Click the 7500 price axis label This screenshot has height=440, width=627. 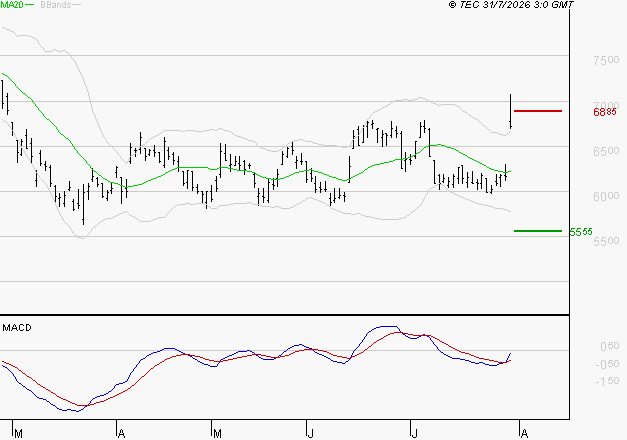pyautogui.click(x=606, y=60)
